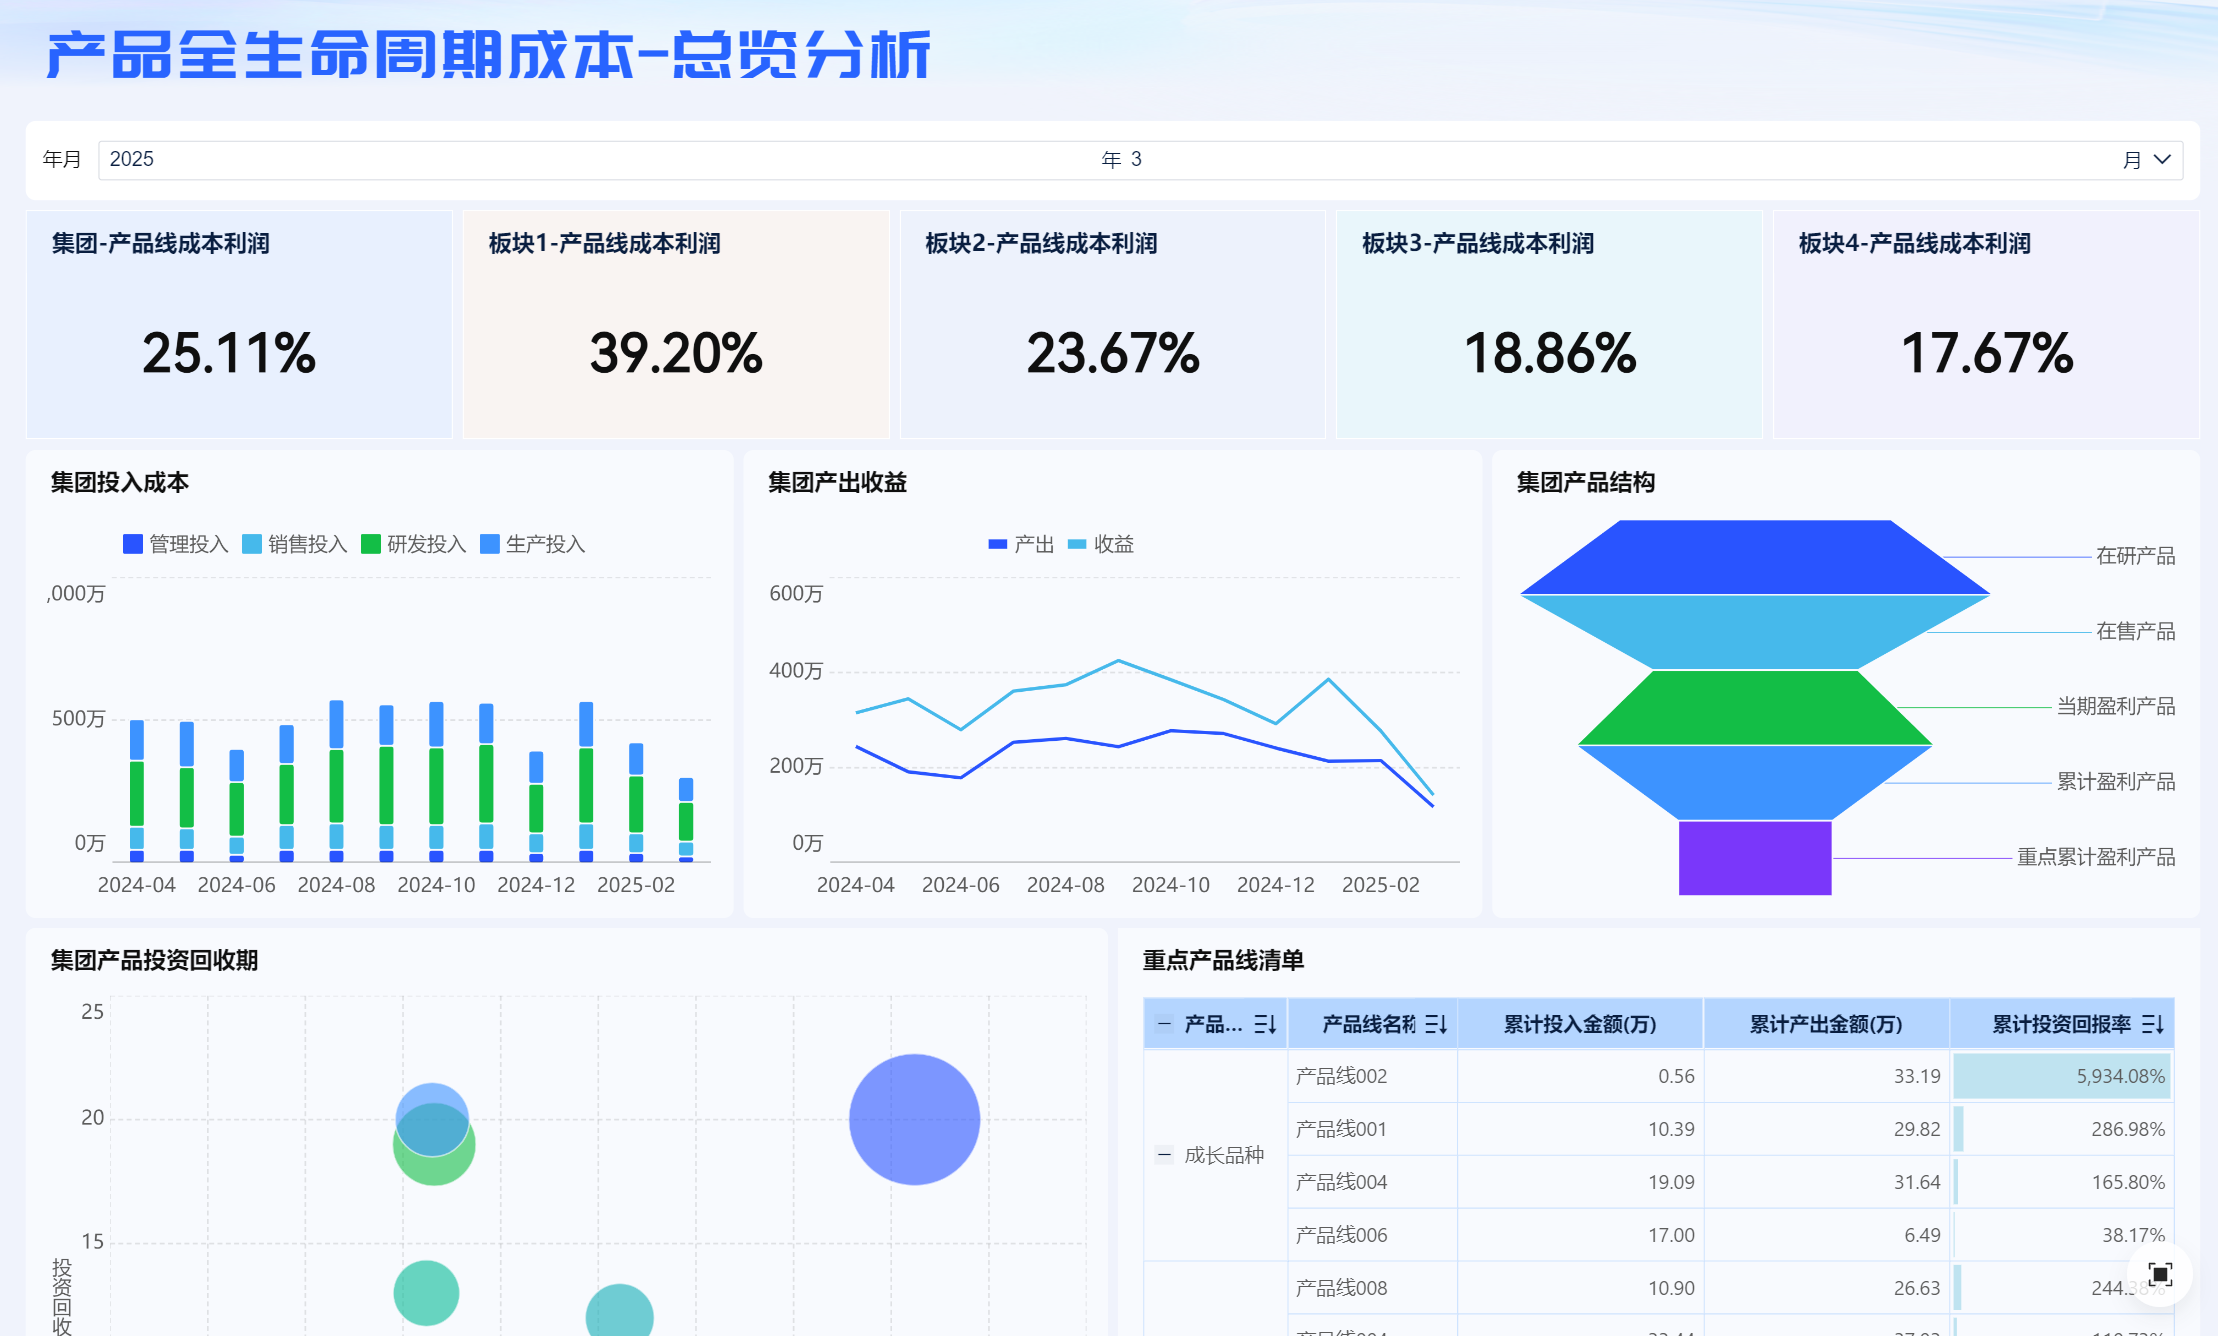Open the 年月 date dropdown arrow

(x=2162, y=160)
